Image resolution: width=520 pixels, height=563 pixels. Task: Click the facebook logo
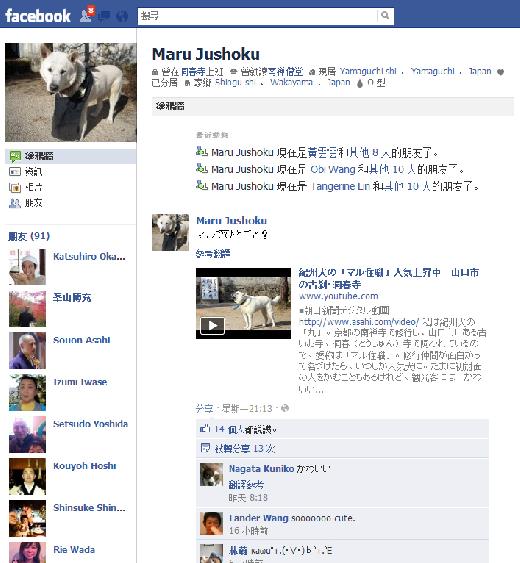pyautogui.click(x=38, y=16)
